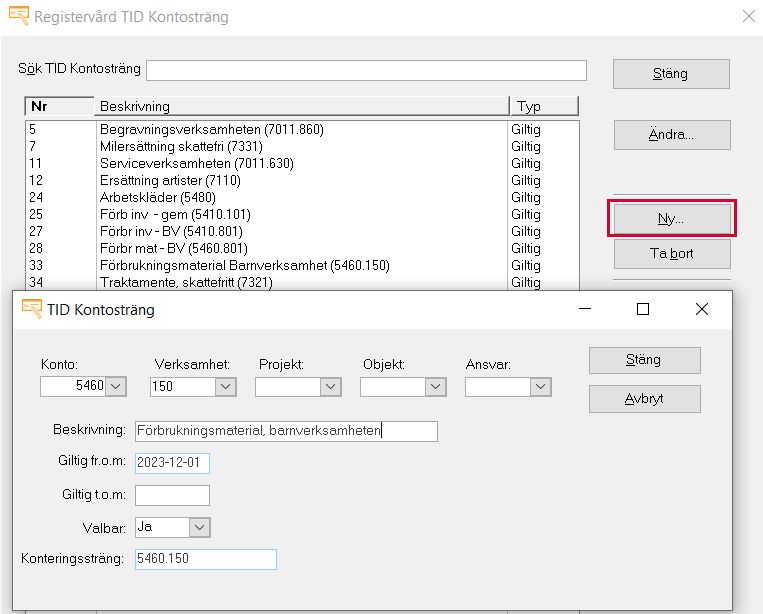Click the Stäng button in Registervård window
The image size is (763, 614).
click(x=671, y=74)
